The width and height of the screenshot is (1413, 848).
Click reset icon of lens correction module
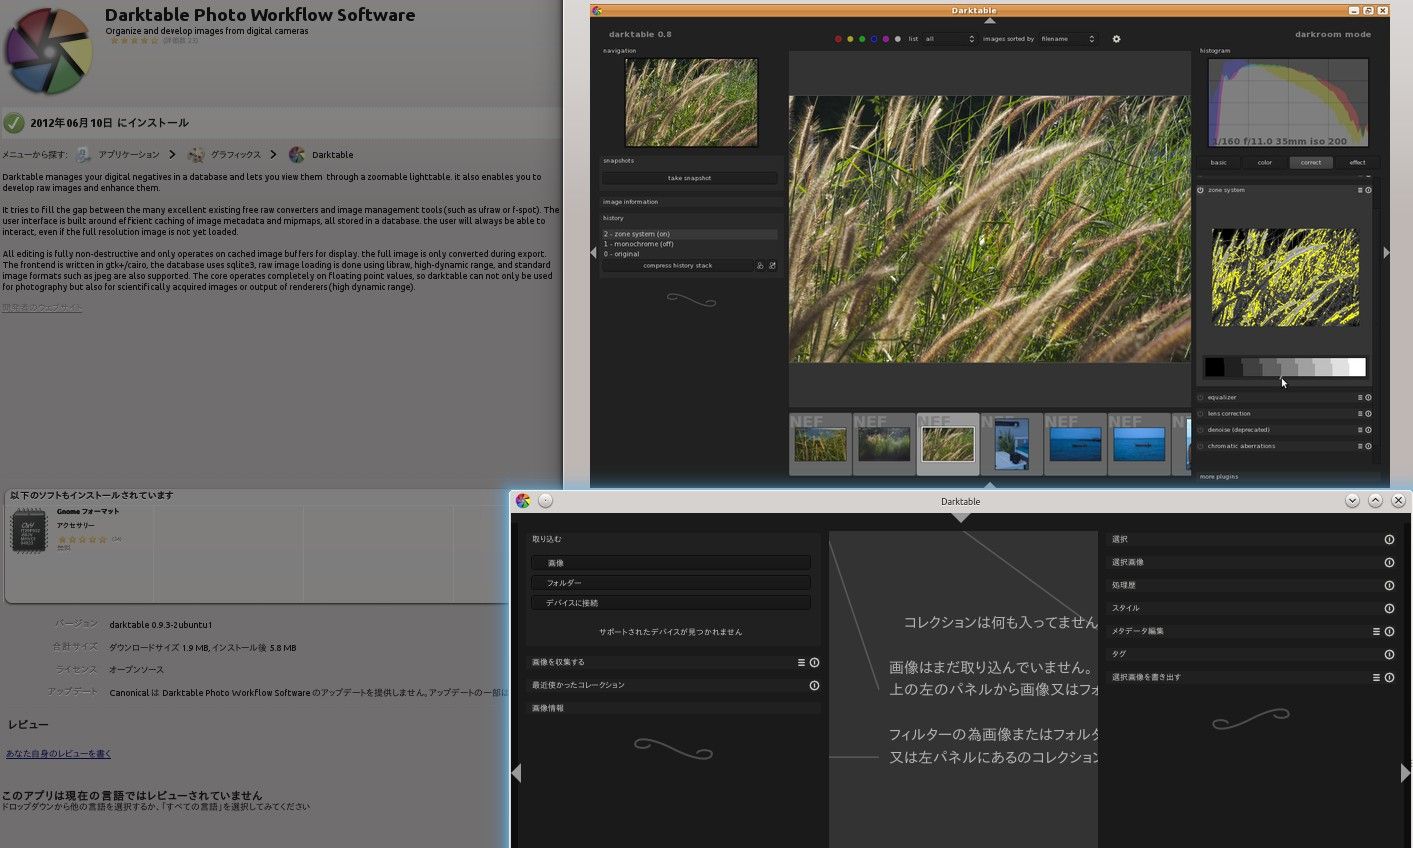1369,413
